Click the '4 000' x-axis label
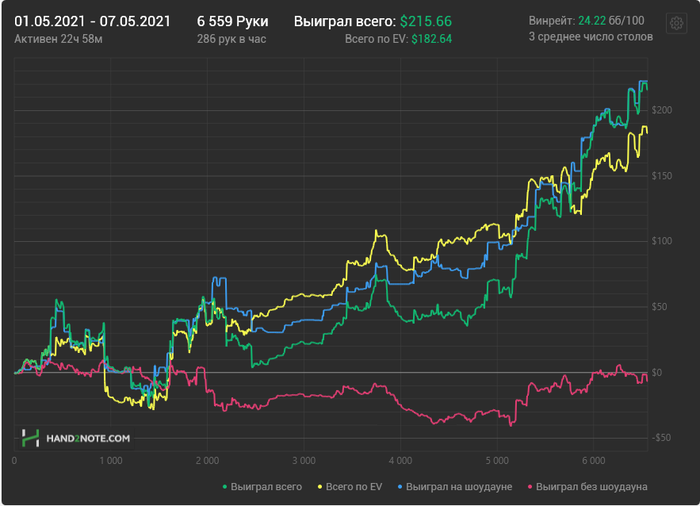 pyautogui.click(x=400, y=460)
